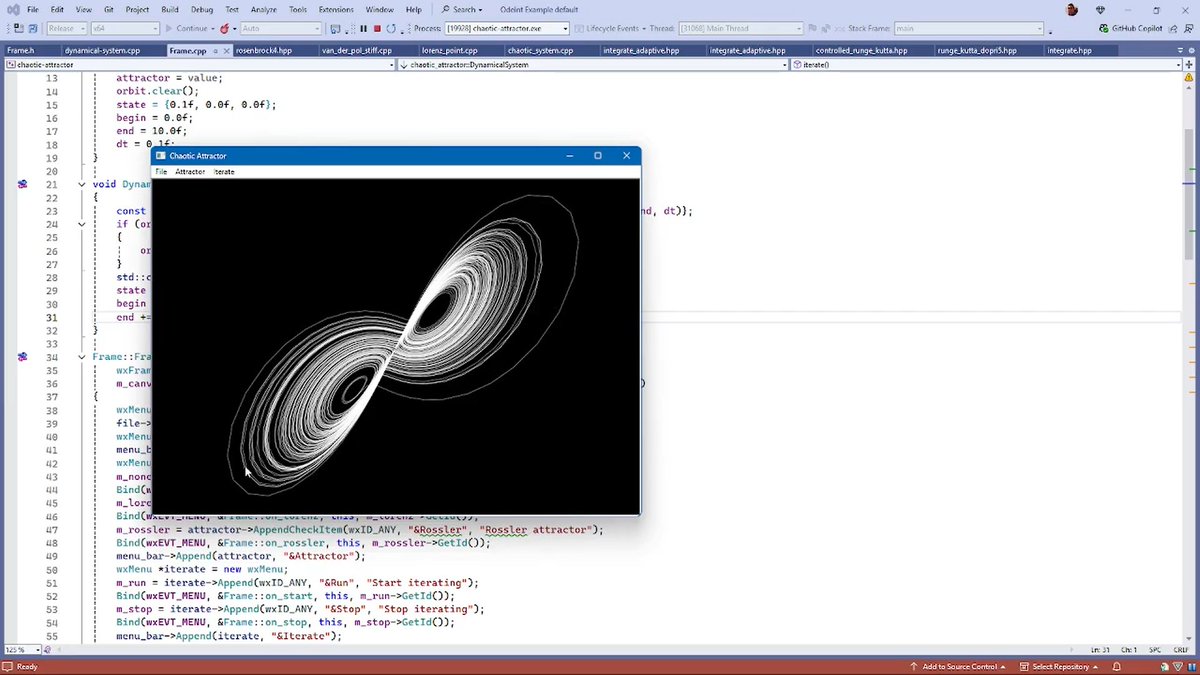This screenshot has height=675, width=1200.
Task: Open GitHub Copilot in the toolbar
Action: pyautogui.click(x=1130, y=29)
